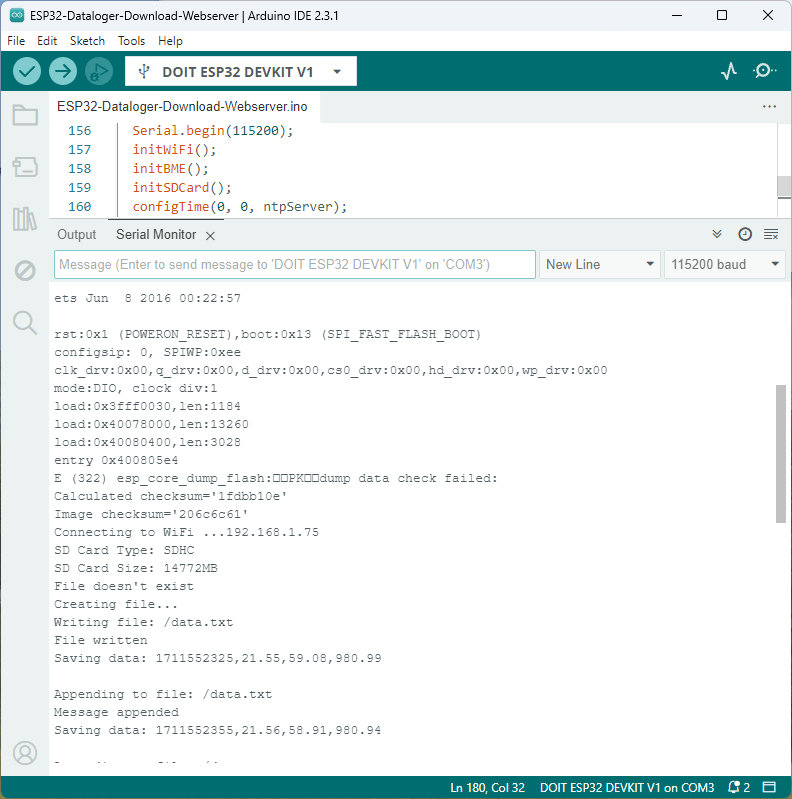Click the code editor vertical scrollbar thumb
Viewport: 792px width, 799px height.
(784, 187)
